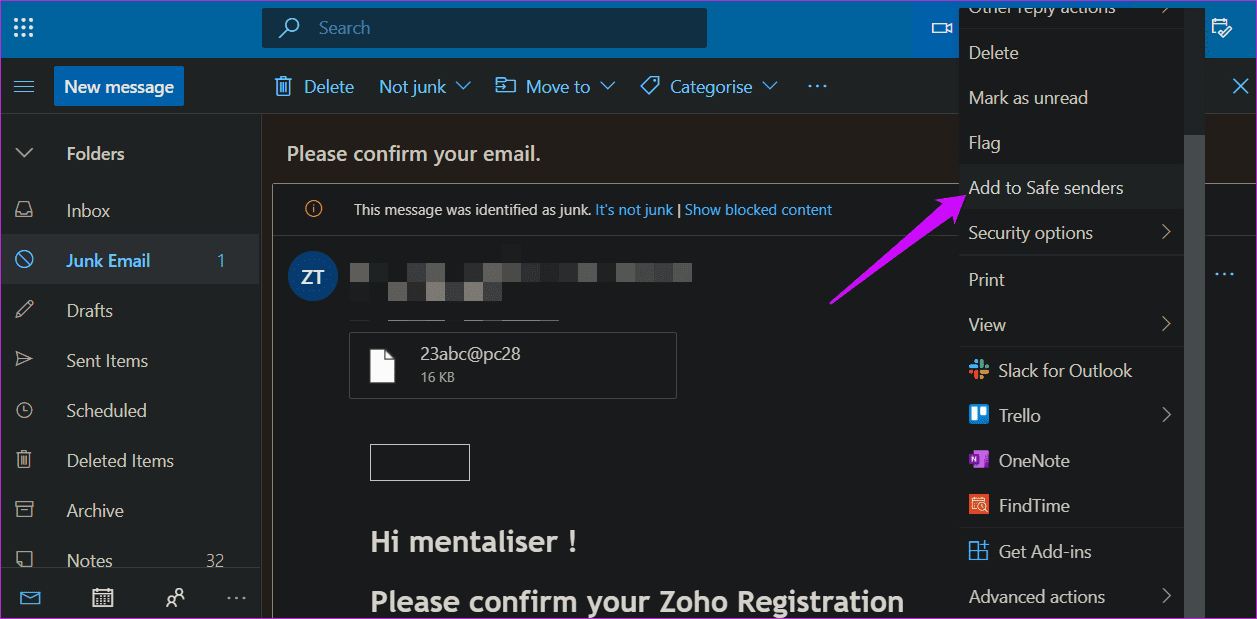Click the Delete trash icon in toolbar
This screenshot has height=619, width=1257.
tap(283, 86)
